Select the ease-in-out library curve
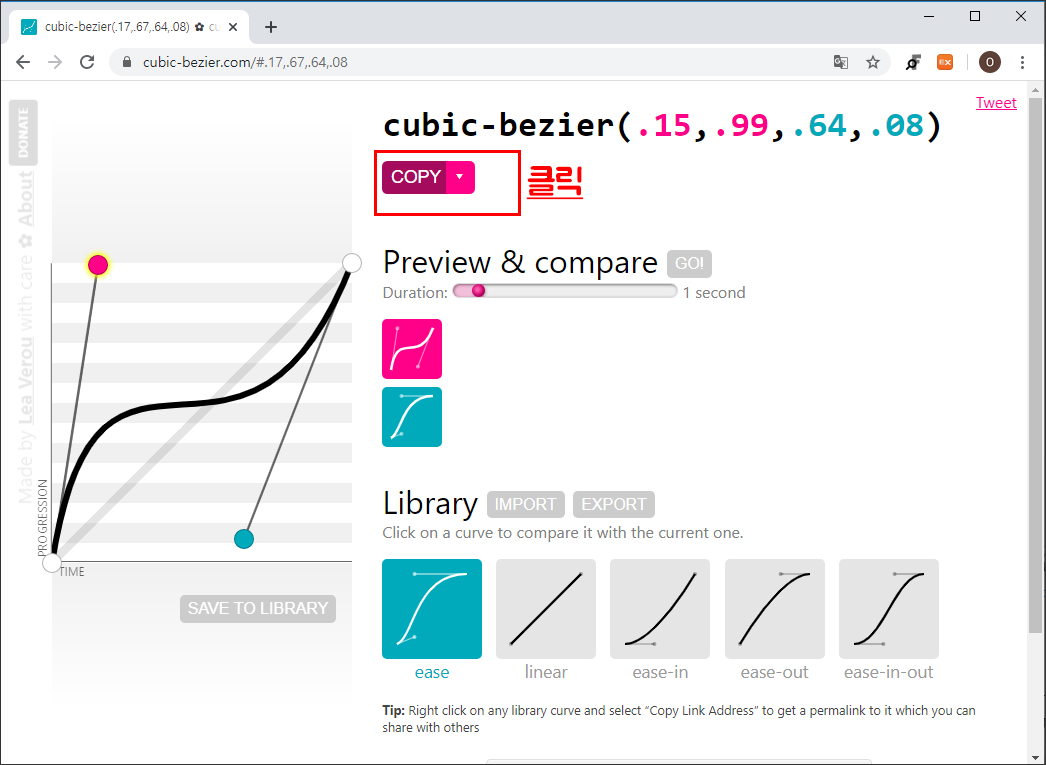The height and width of the screenshot is (765, 1046). pos(889,609)
